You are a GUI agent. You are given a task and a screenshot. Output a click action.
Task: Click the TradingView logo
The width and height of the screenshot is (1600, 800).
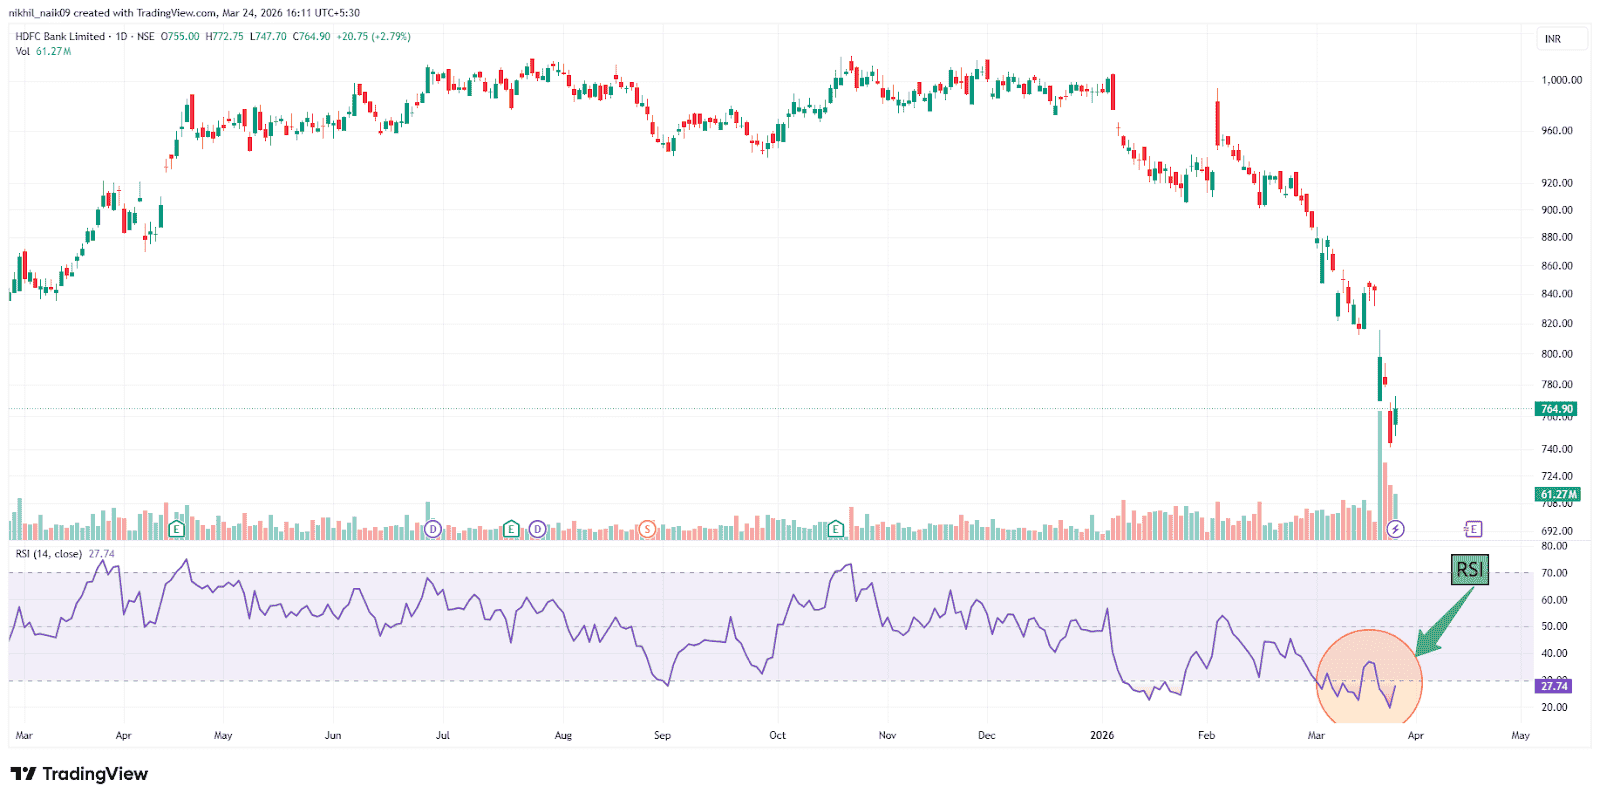pos(79,774)
